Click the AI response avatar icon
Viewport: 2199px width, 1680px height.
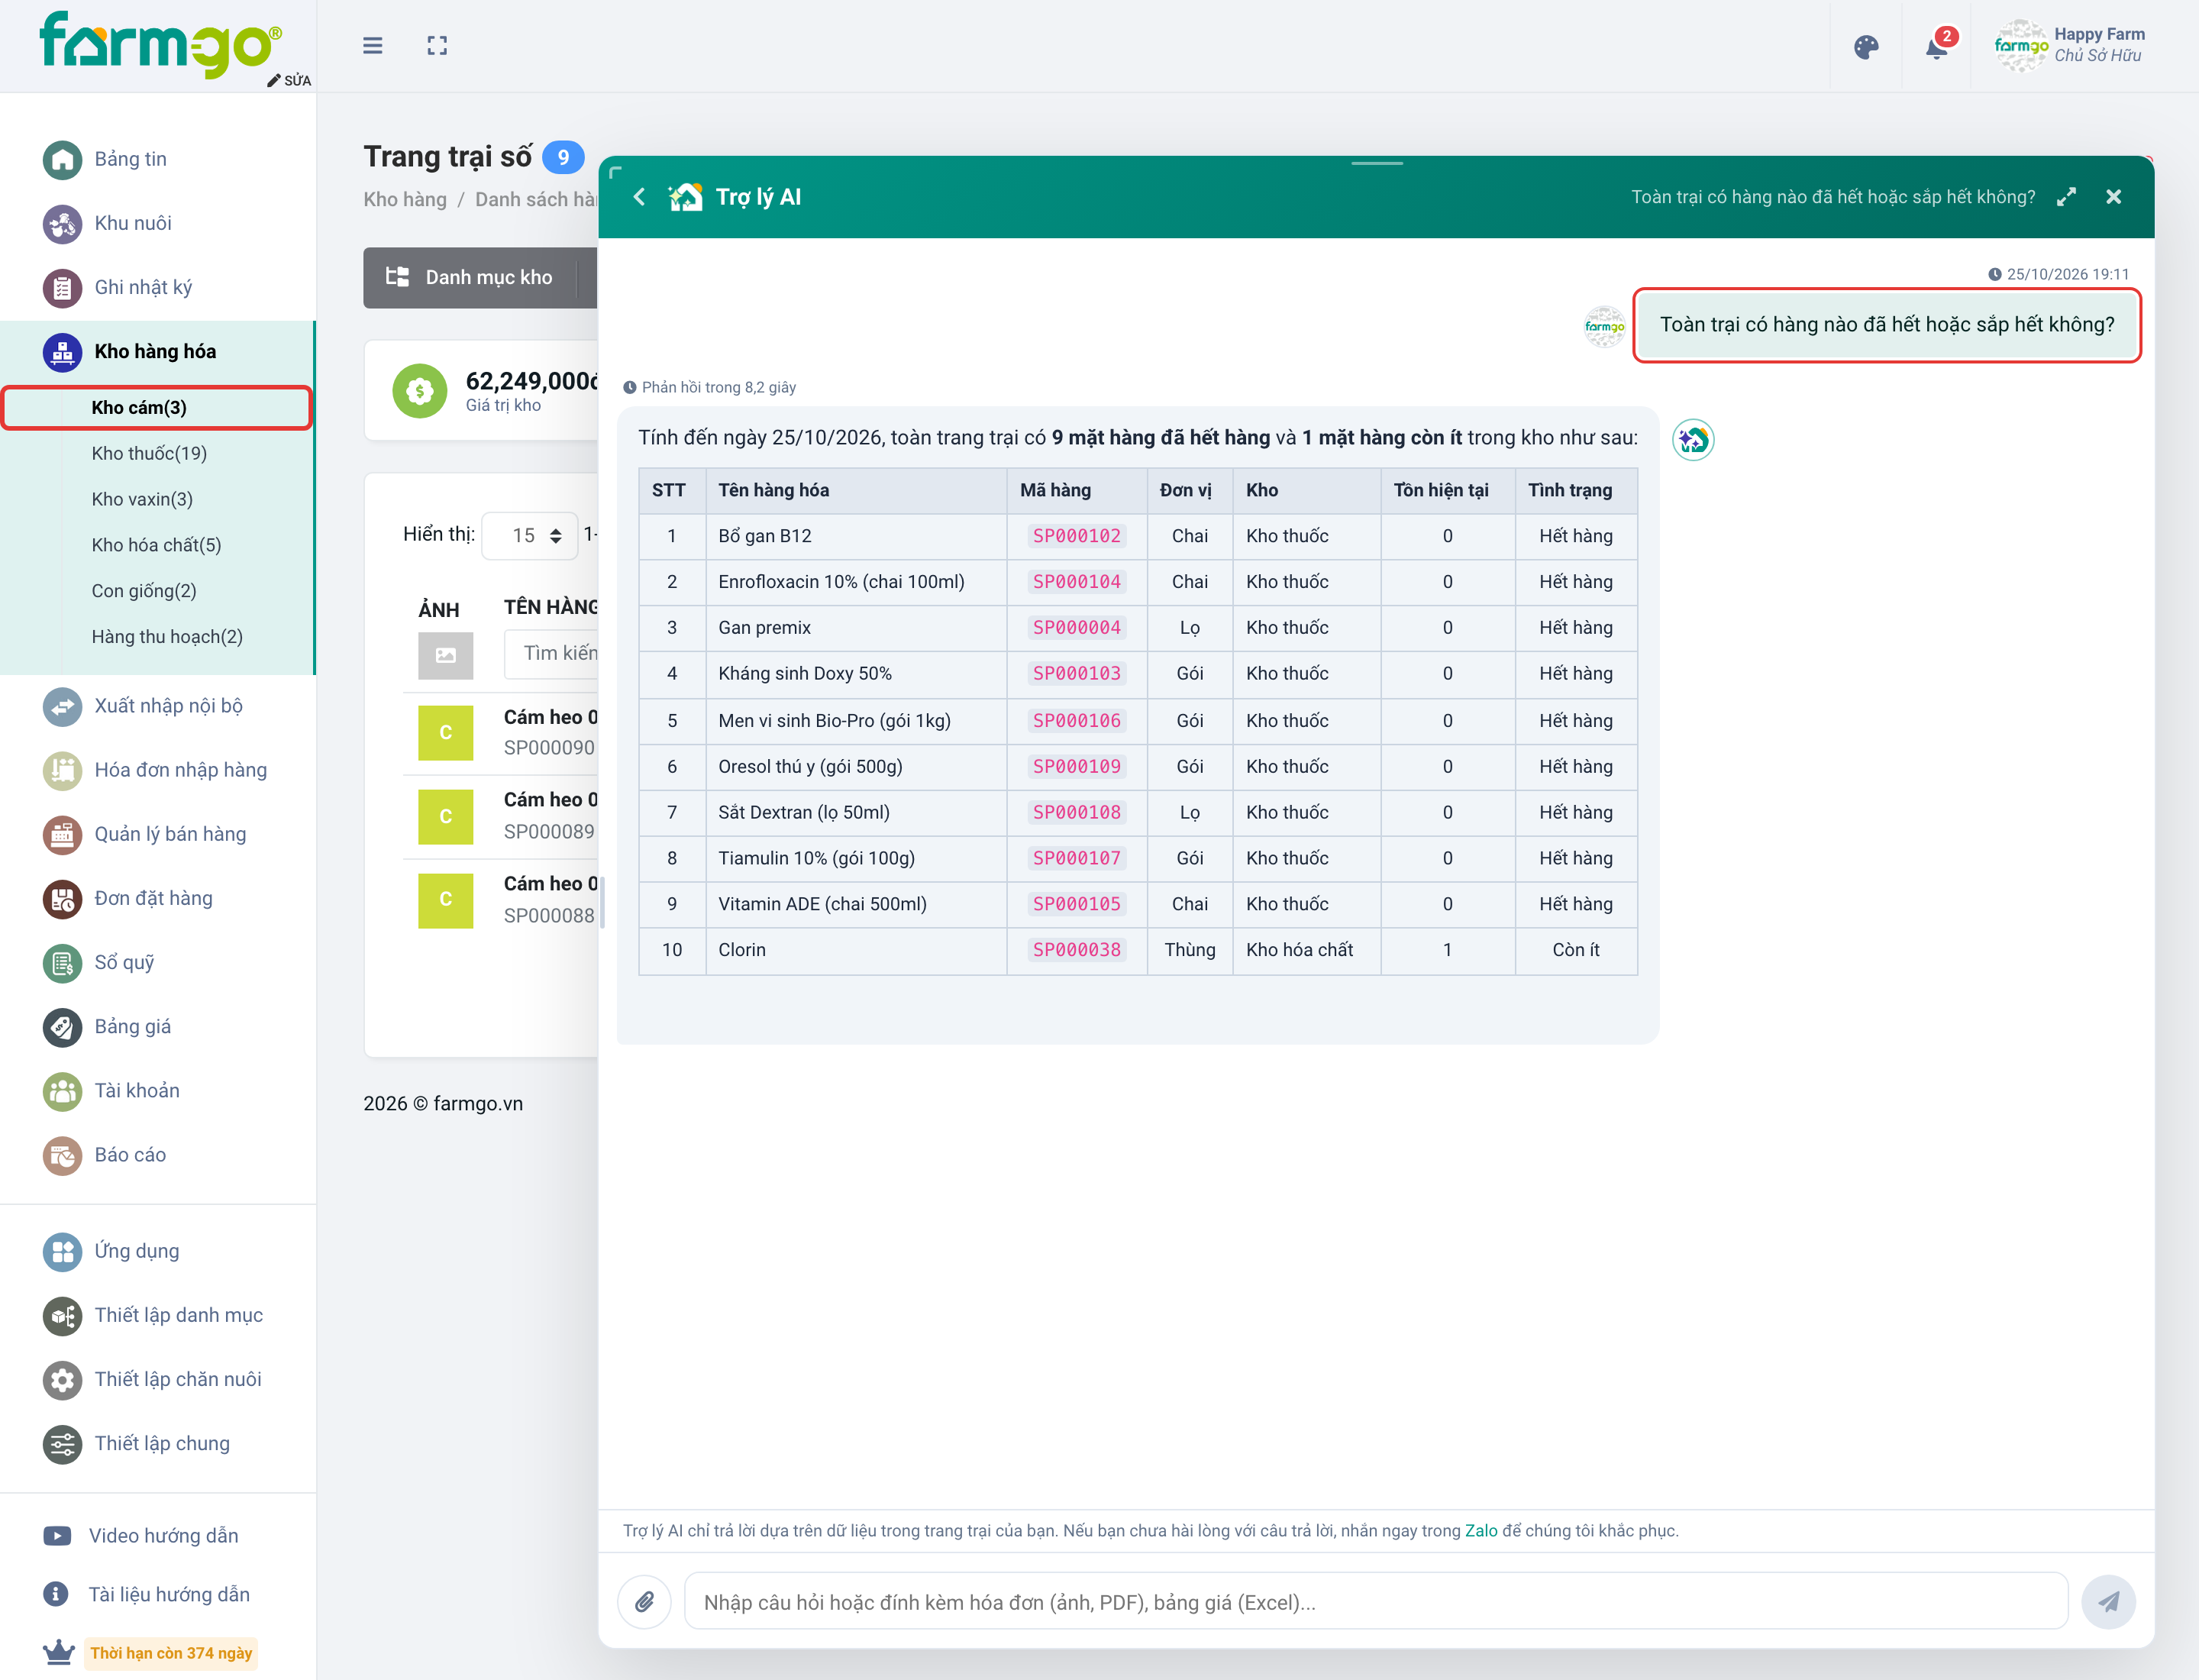tap(1693, 440)
